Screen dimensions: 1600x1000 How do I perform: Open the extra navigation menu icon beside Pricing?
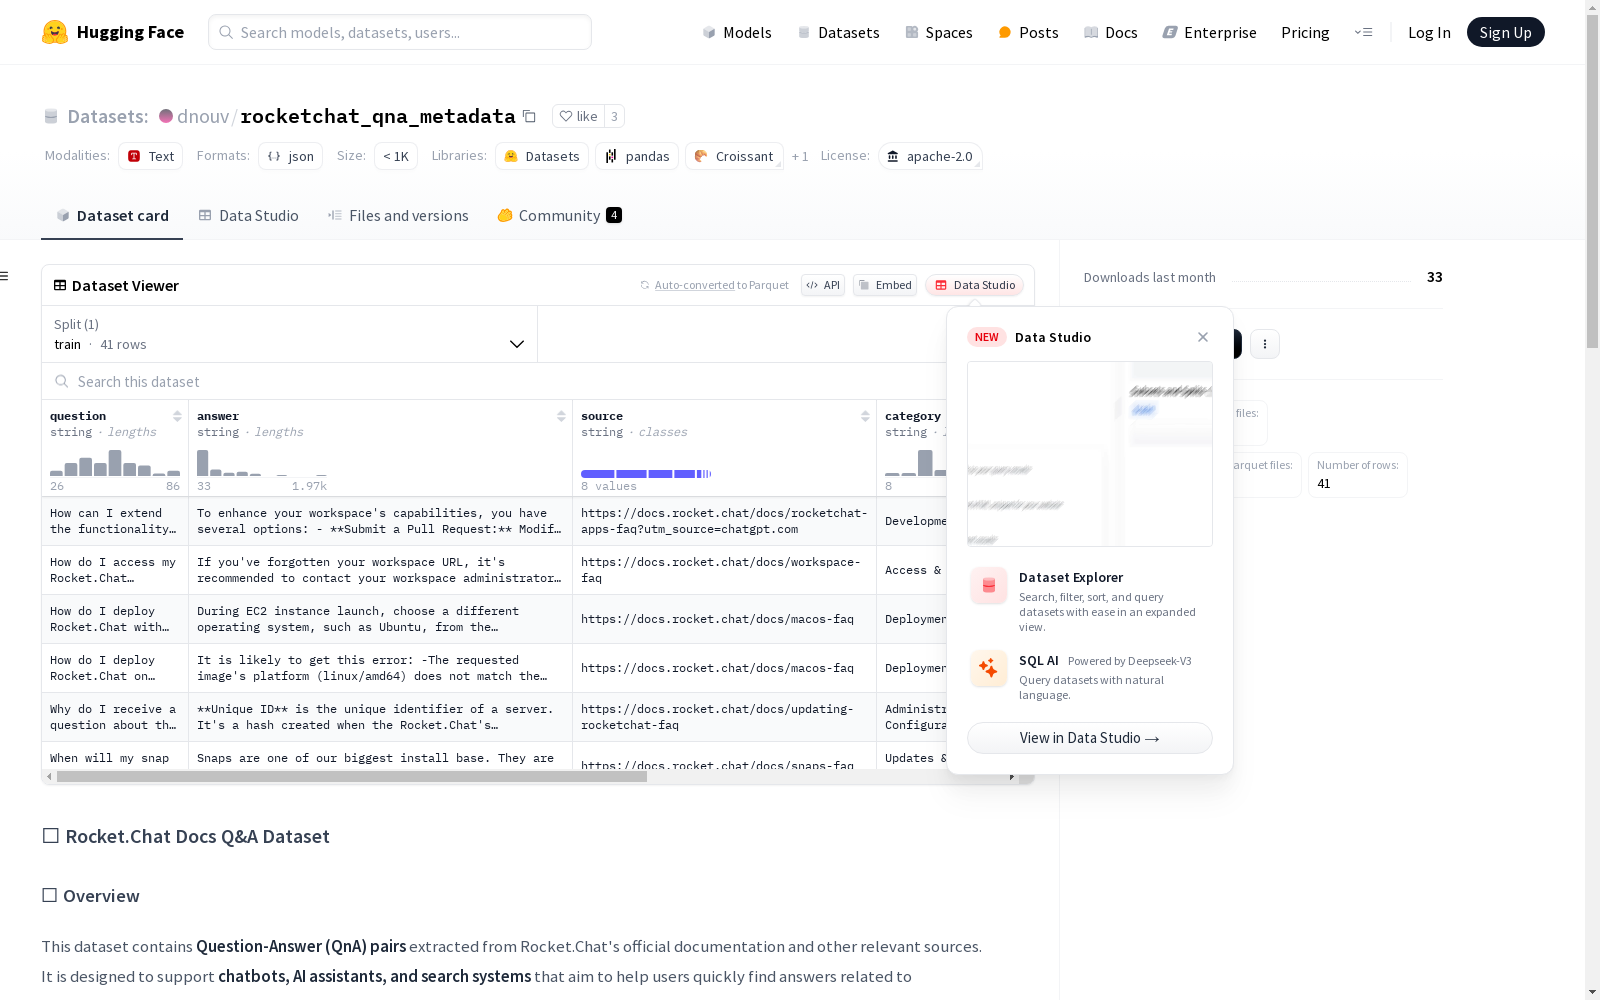point(1363,32)
